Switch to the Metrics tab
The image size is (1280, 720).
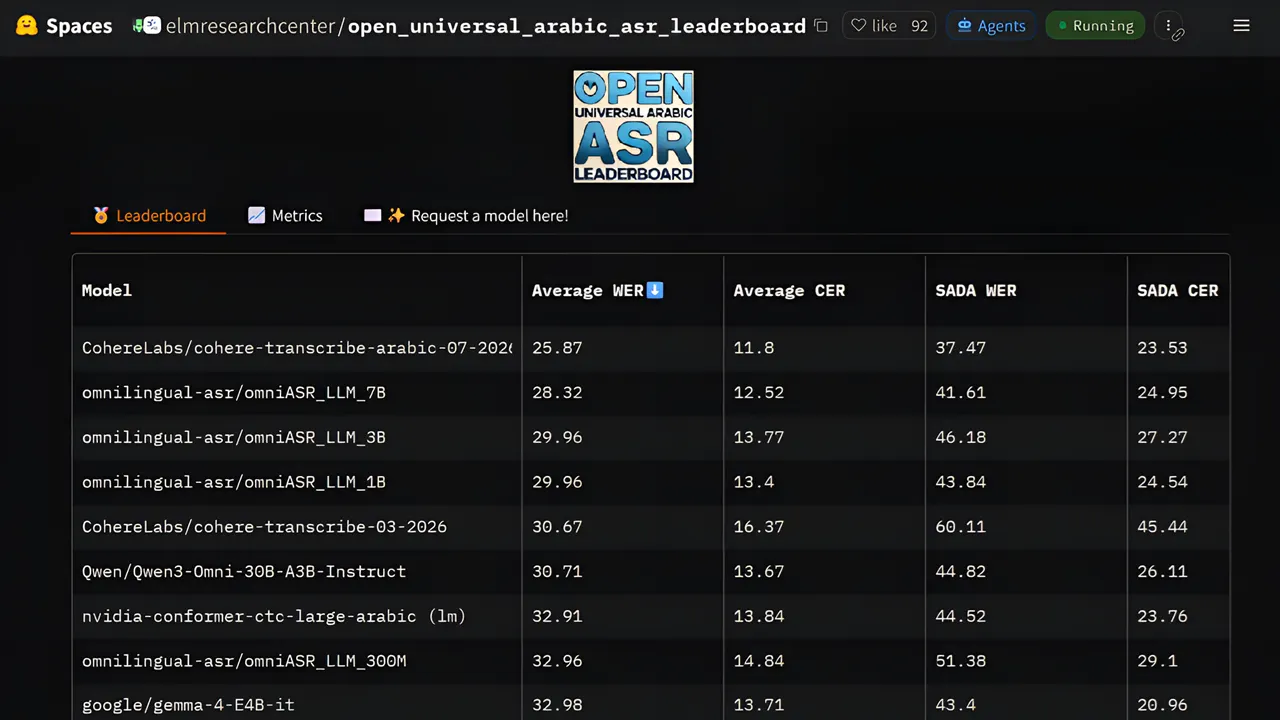tap(285, 215)
